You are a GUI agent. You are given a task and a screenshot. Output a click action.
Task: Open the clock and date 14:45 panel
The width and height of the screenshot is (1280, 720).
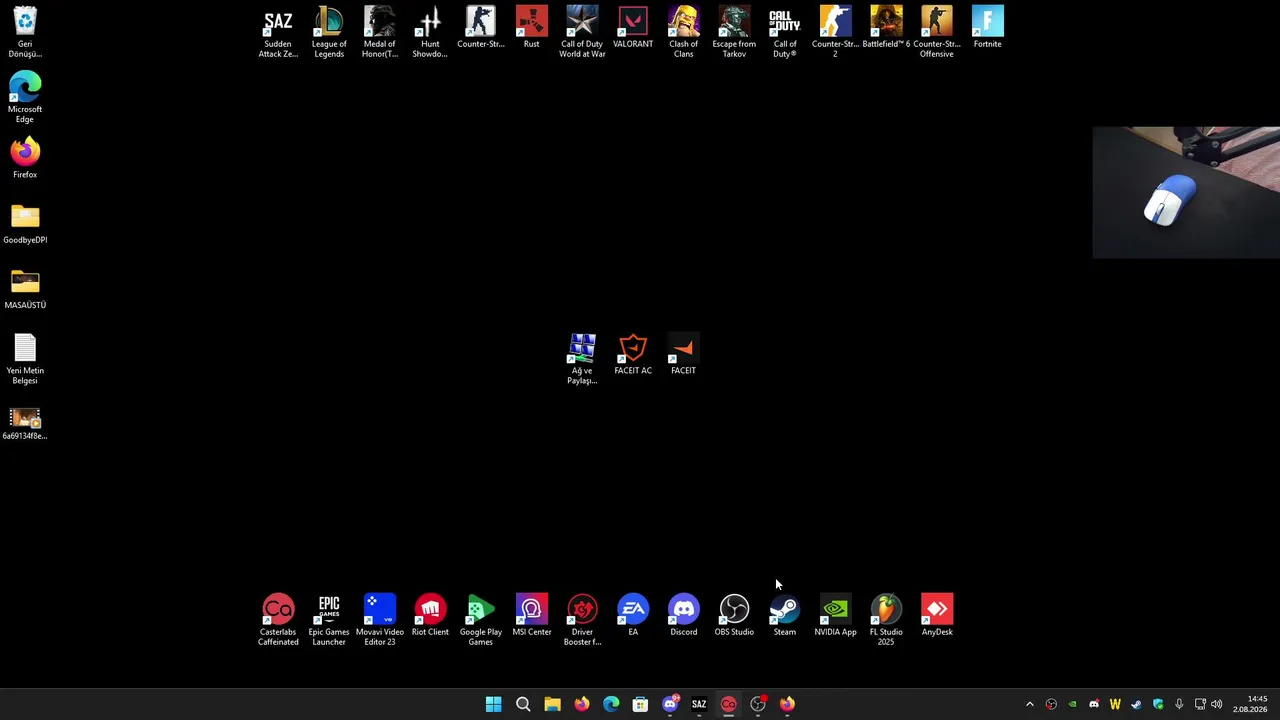click(x=1250, y=704)
